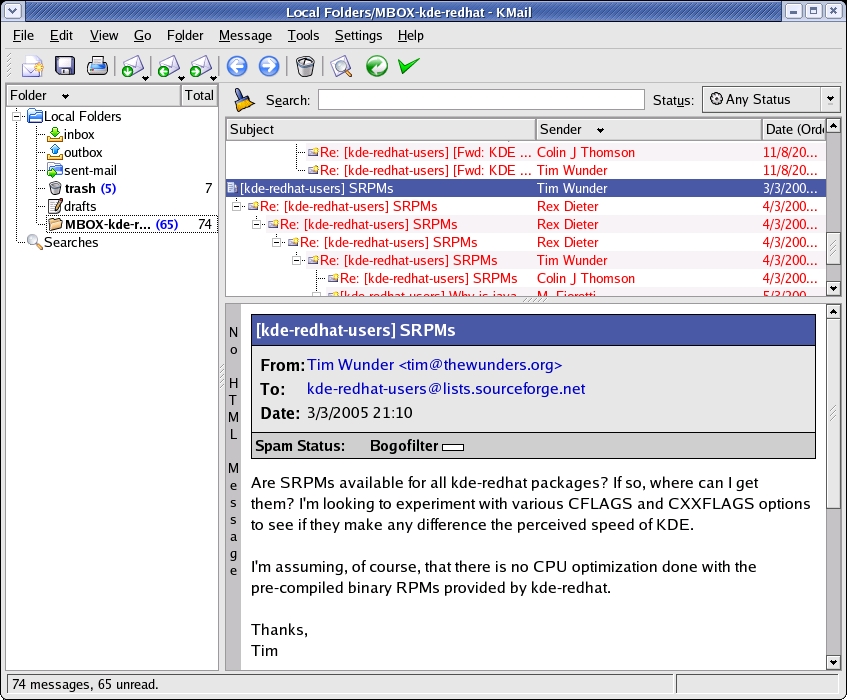Click the green checkmark toolbar icon

(408, 67)
